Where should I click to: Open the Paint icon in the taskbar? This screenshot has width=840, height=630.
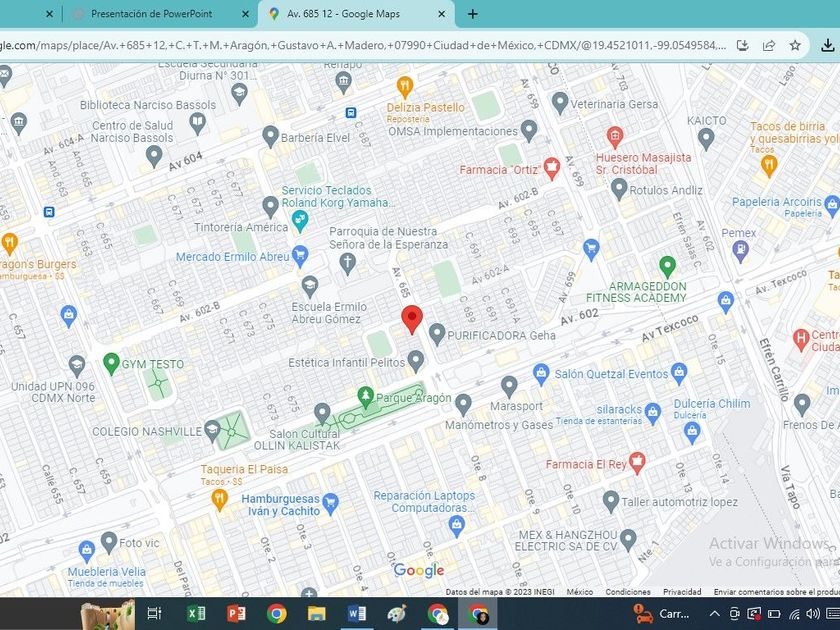pos(396,613)
